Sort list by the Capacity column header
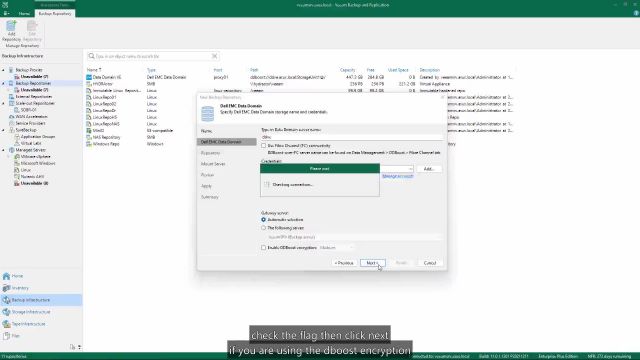Viewport: 640px width, 360px height. point(347,70)
